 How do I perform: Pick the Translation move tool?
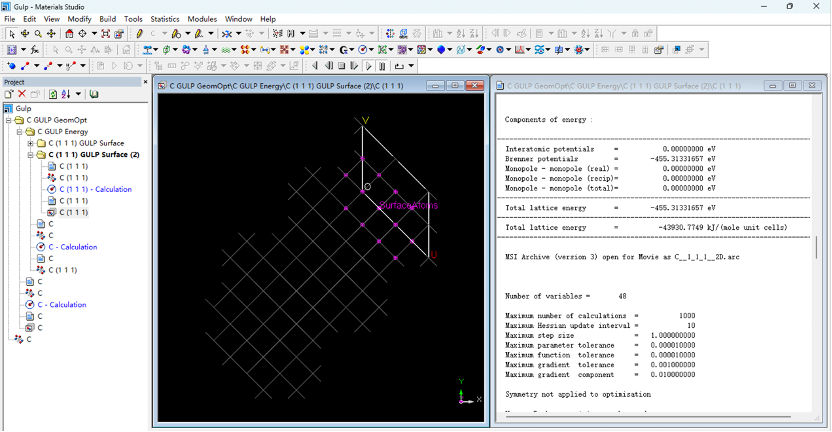51,33
